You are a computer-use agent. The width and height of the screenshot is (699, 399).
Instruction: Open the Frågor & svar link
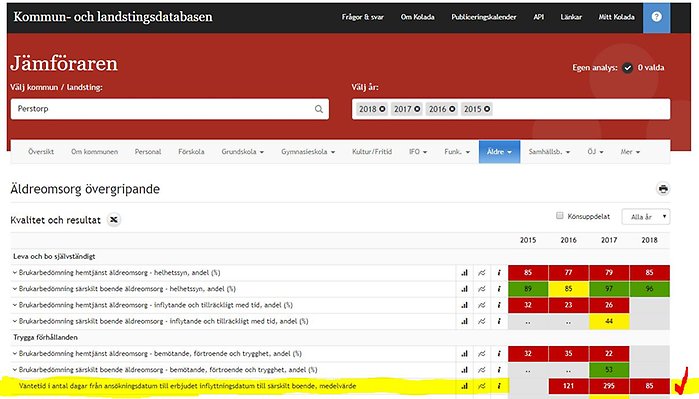tap(362, 17)
